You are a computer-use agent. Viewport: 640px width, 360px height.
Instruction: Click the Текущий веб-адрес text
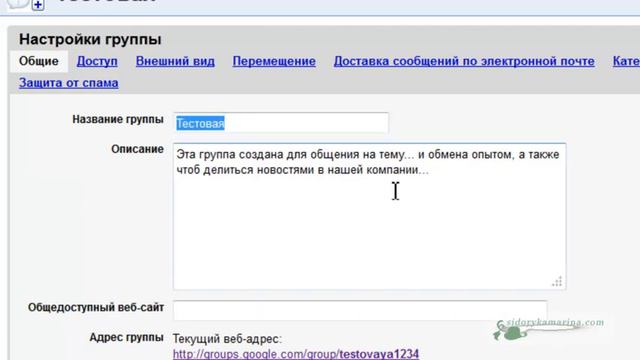pyautogui.click(x=227, y=339)
